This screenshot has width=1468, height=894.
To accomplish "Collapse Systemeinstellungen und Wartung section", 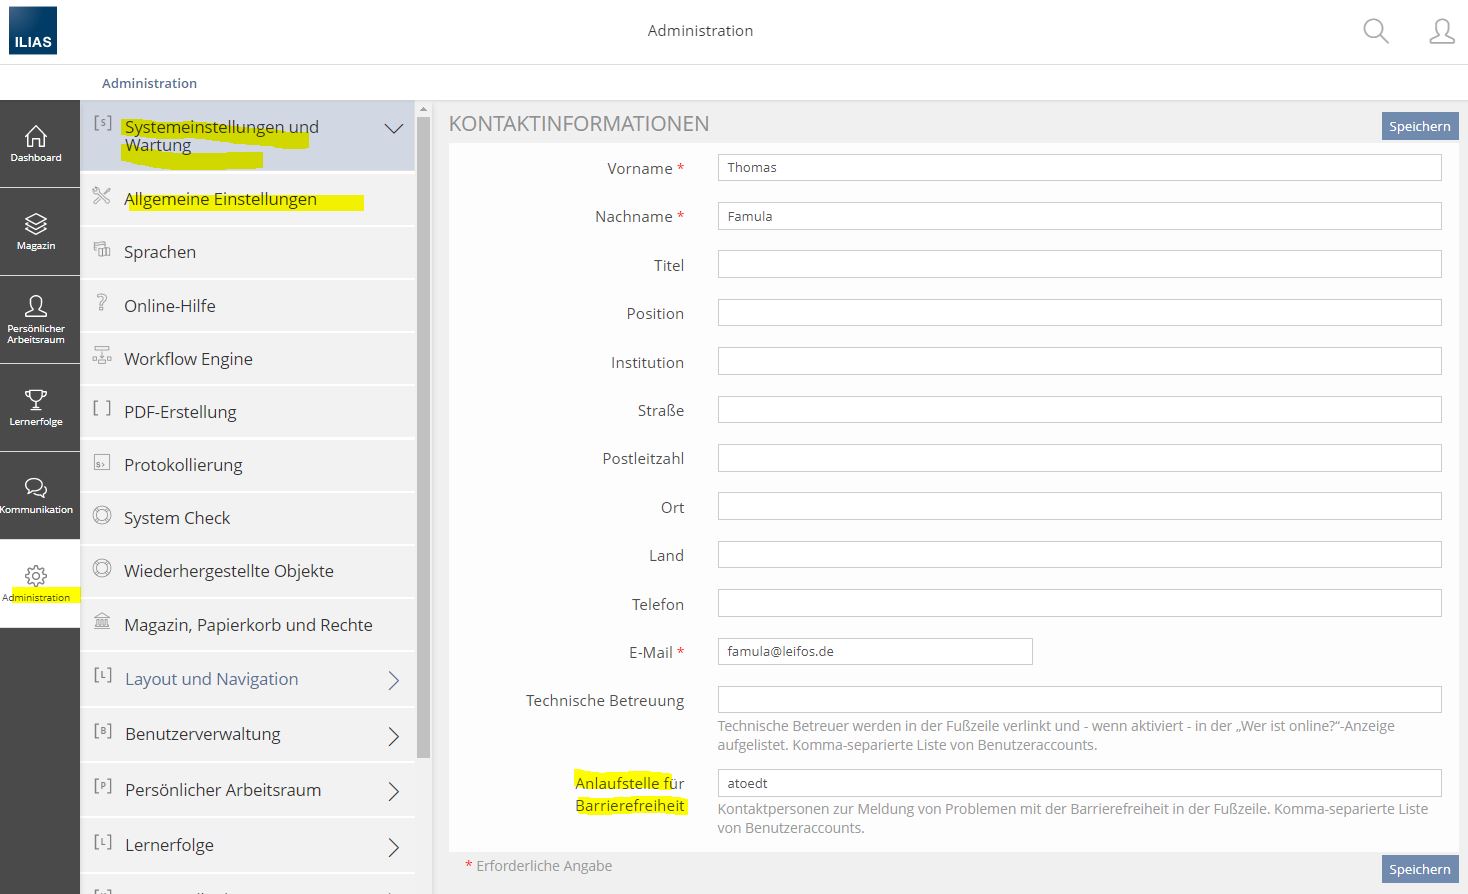I will [x=393, y=129].
